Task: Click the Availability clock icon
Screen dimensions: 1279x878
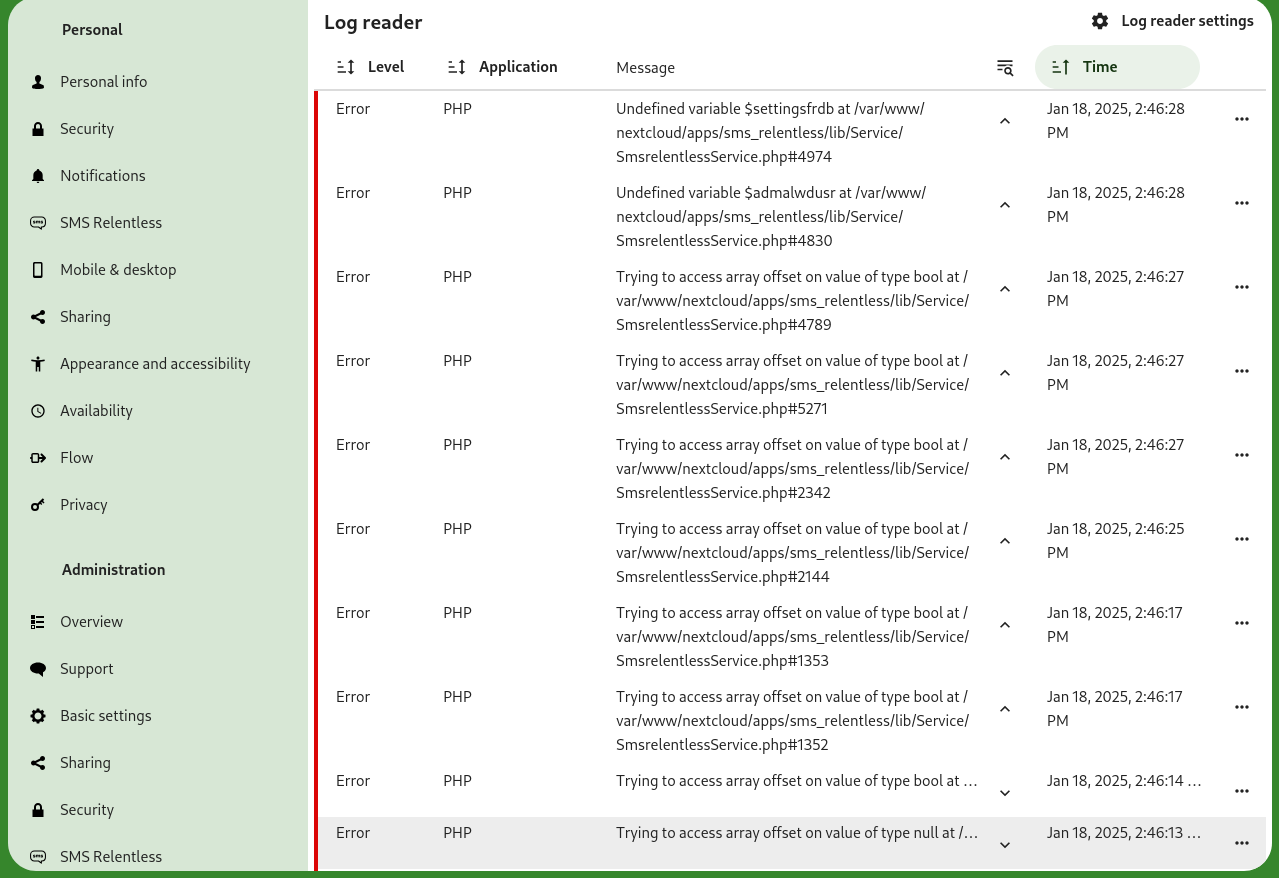Action: [38, 411]
